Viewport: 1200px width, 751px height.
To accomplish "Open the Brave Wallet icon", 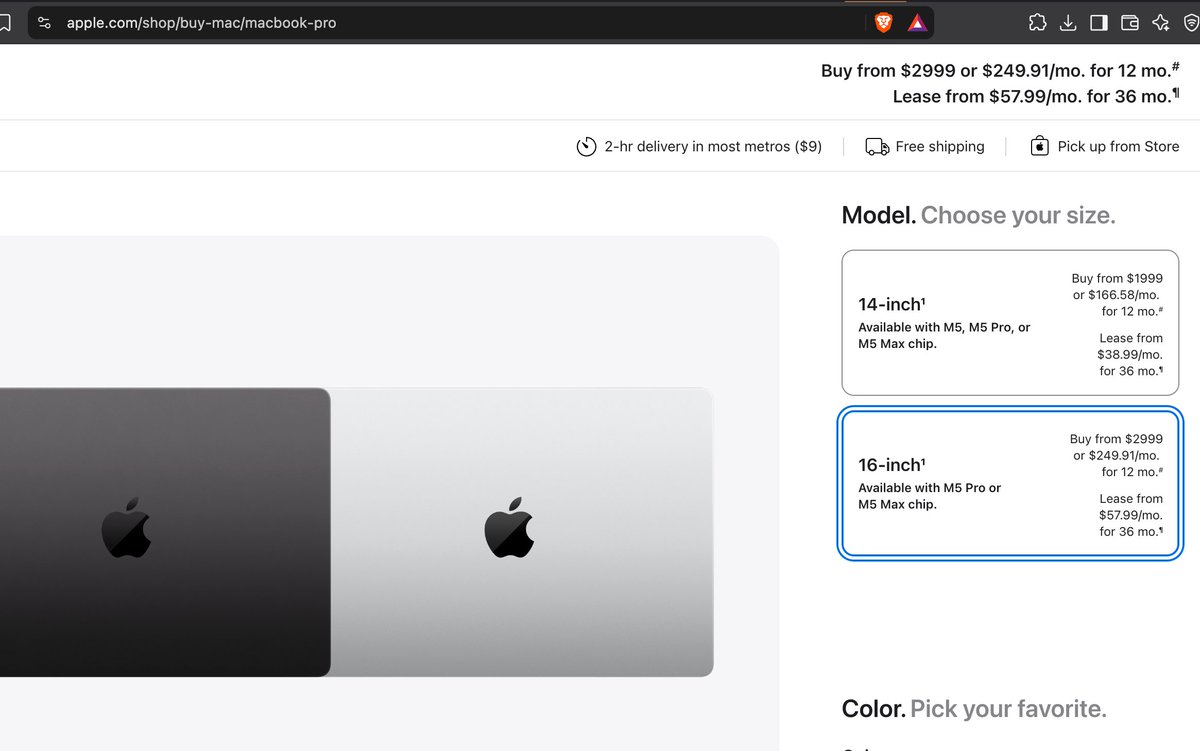I will click(x=1130, y=22).
